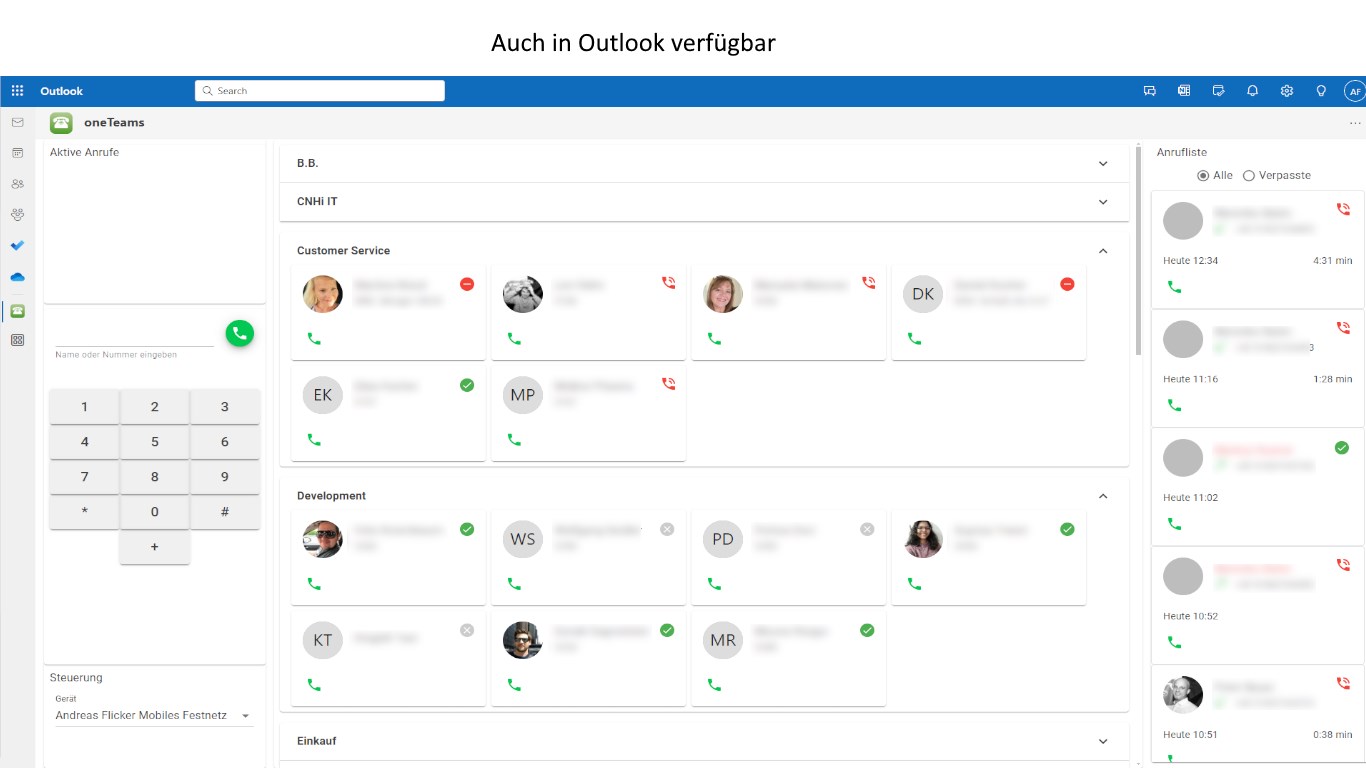Click the hash dial pad key
The width and height of the screenshot is (1366, 768).
[x=225, y=512]
